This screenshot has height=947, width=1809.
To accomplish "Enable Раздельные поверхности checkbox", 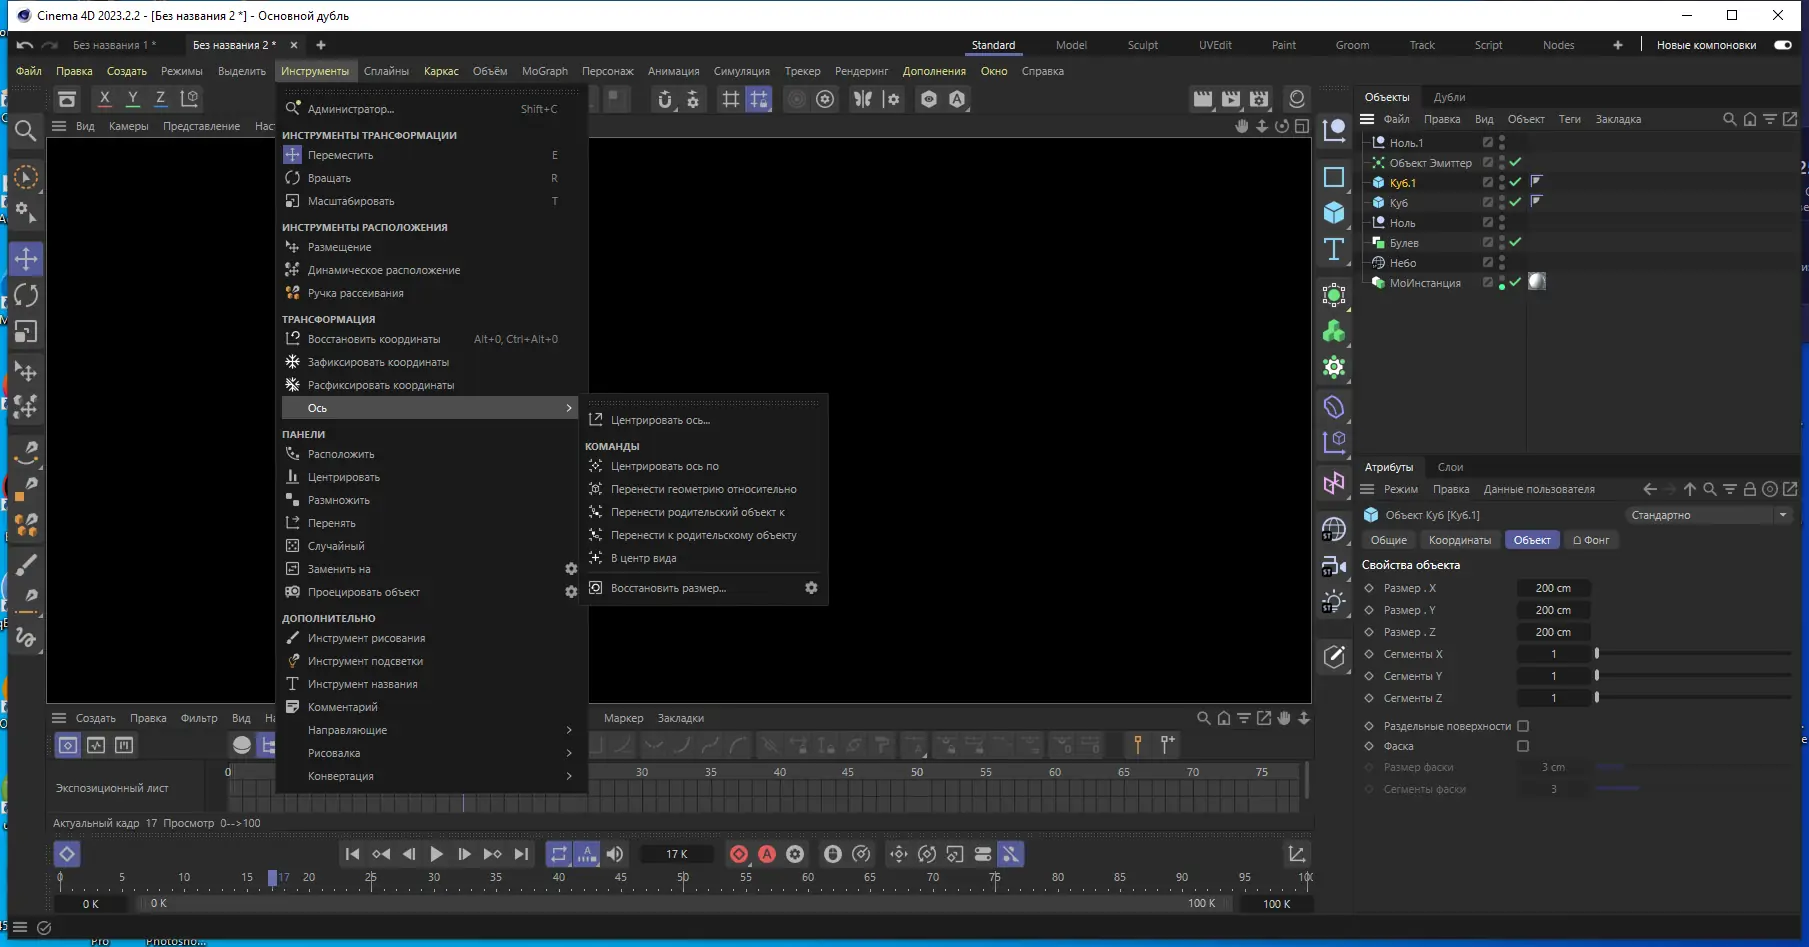I will 1523,726.
